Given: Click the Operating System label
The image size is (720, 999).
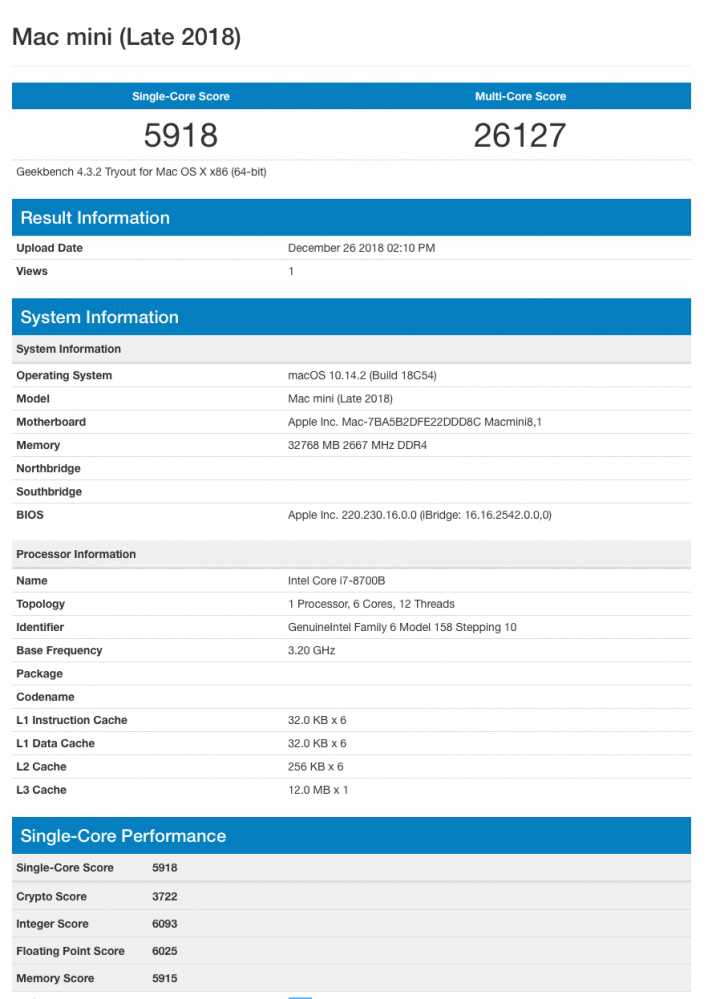Looking at the screenshot, I should (x=64, y=375).
